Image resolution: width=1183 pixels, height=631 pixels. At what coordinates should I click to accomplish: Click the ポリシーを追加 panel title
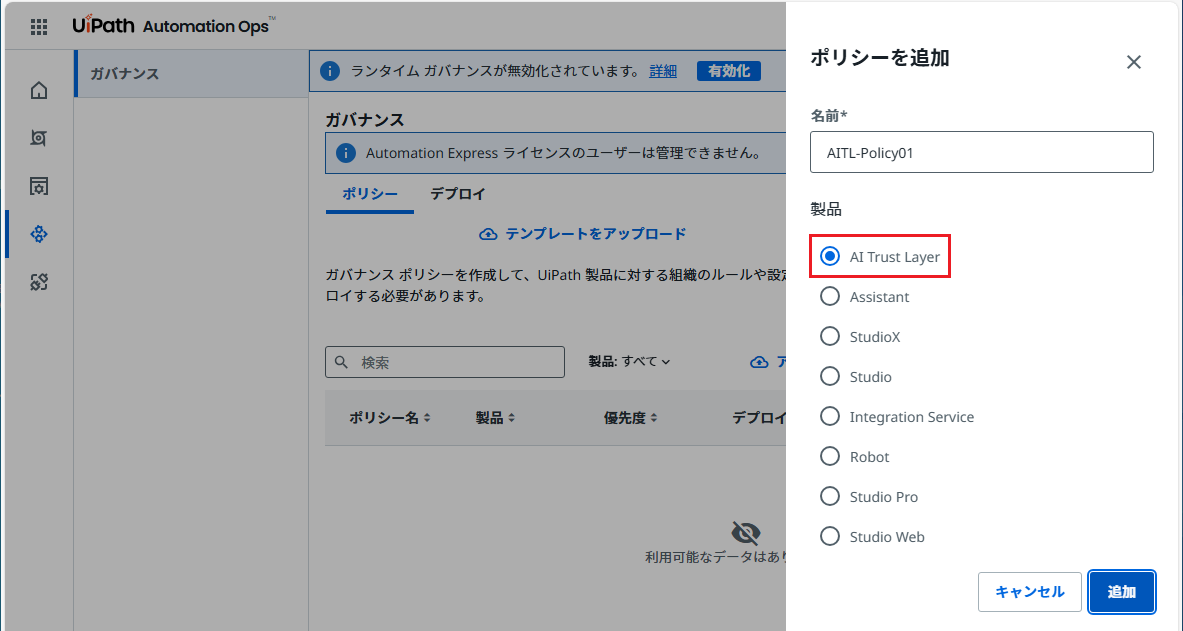point(880,57)
